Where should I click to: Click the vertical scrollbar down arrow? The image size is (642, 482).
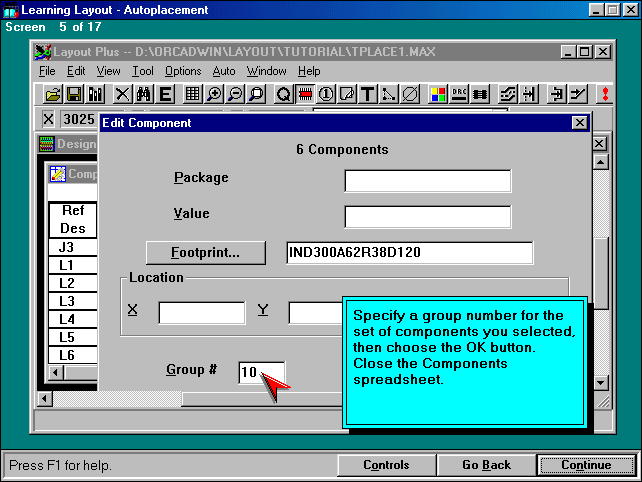tap(600, 382)
